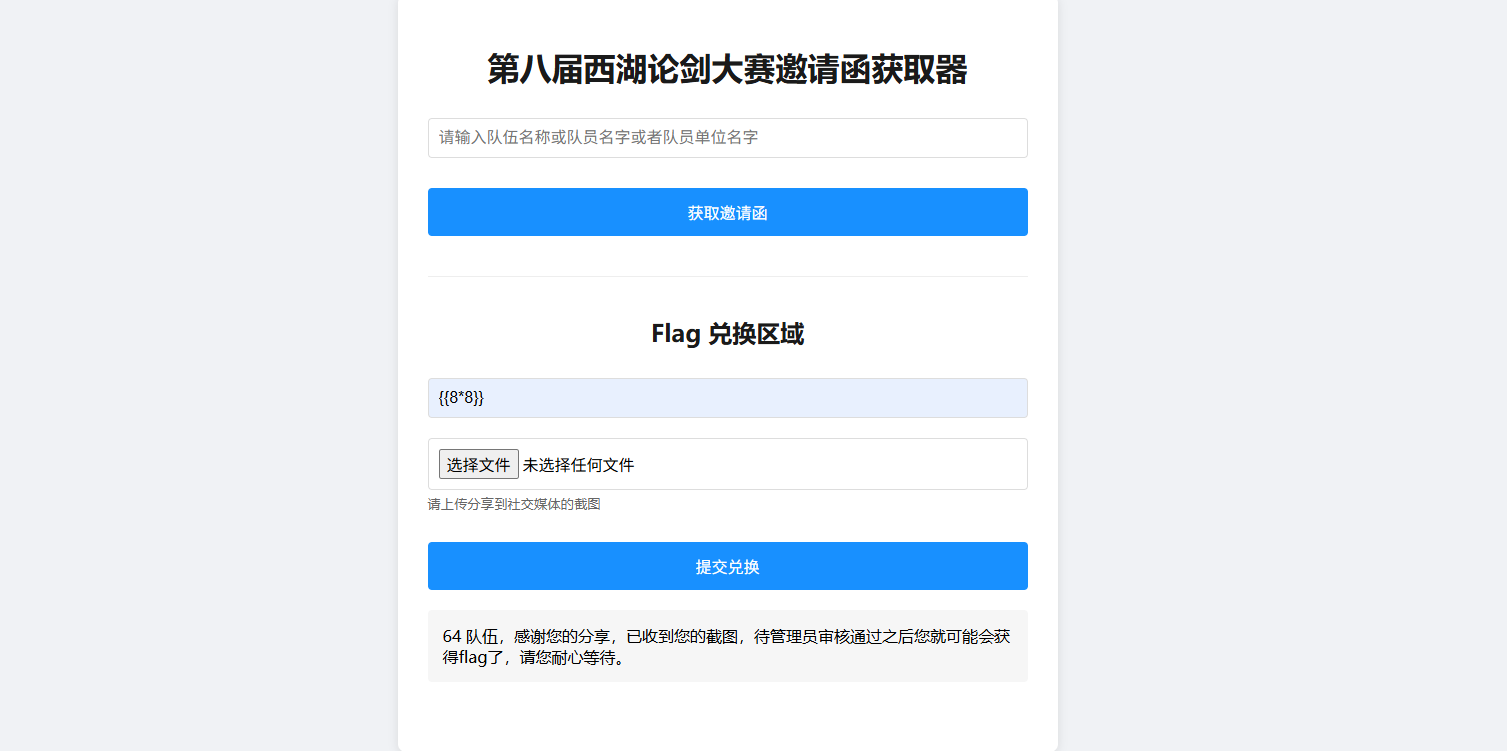The height and width of the screenshot is (751, 1507).
Task: Click the 未选择任何文件 file status text
Action: tap(578, 465)
